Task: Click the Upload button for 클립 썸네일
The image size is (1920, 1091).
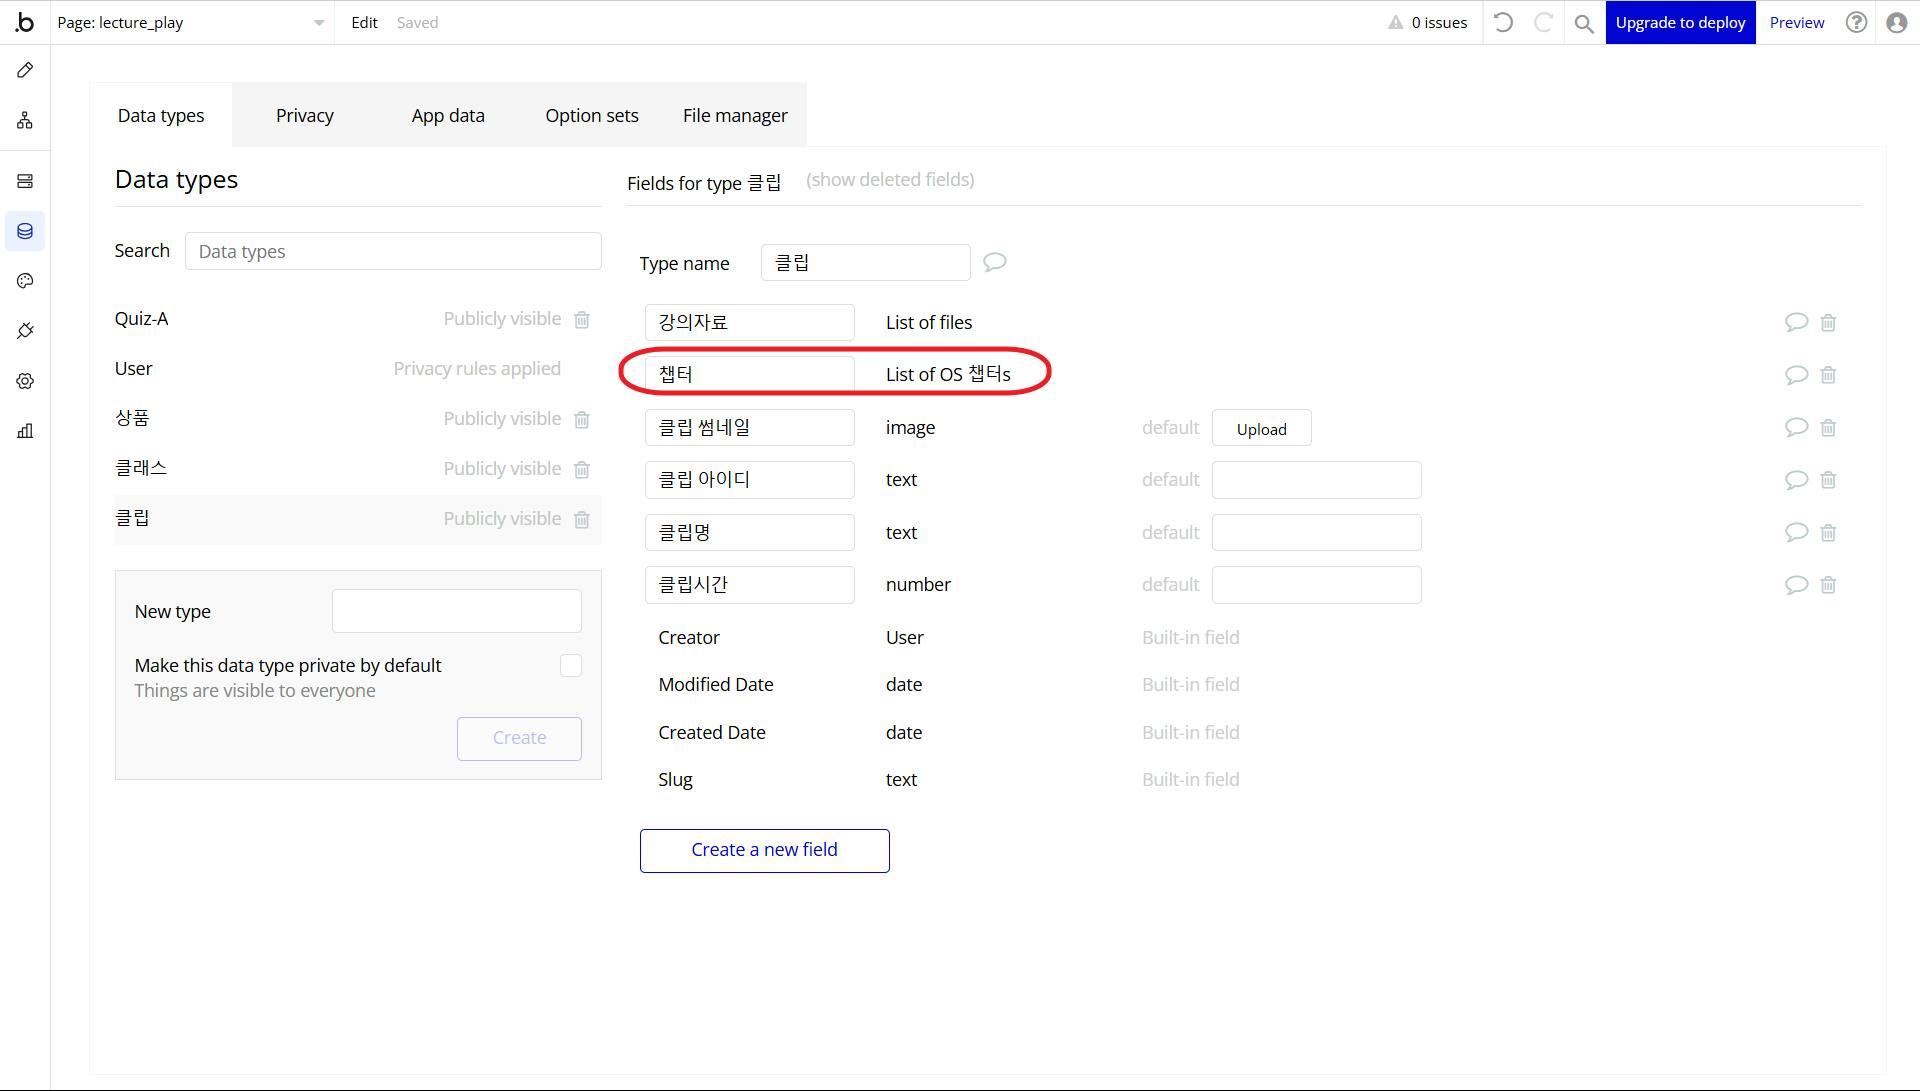Action: 1261,429
